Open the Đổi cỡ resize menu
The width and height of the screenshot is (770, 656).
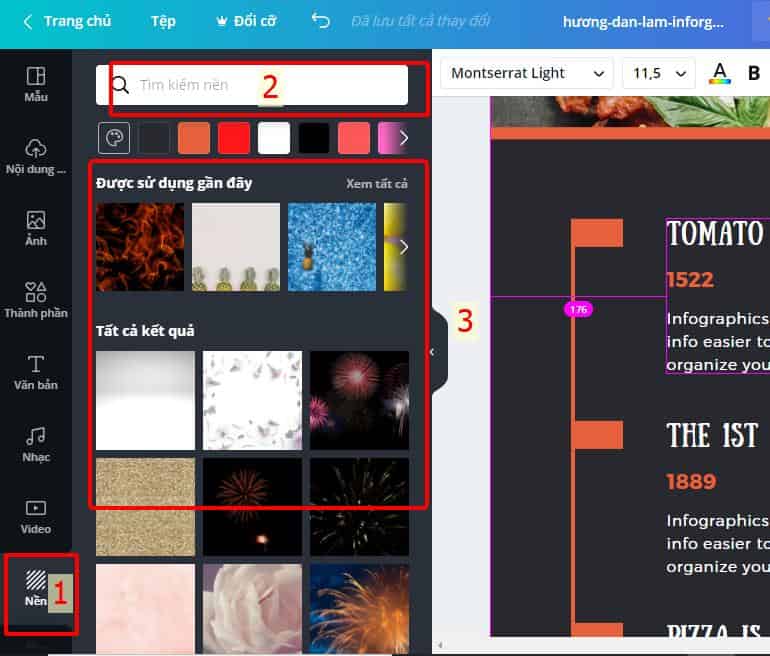(x=246, y=21)
